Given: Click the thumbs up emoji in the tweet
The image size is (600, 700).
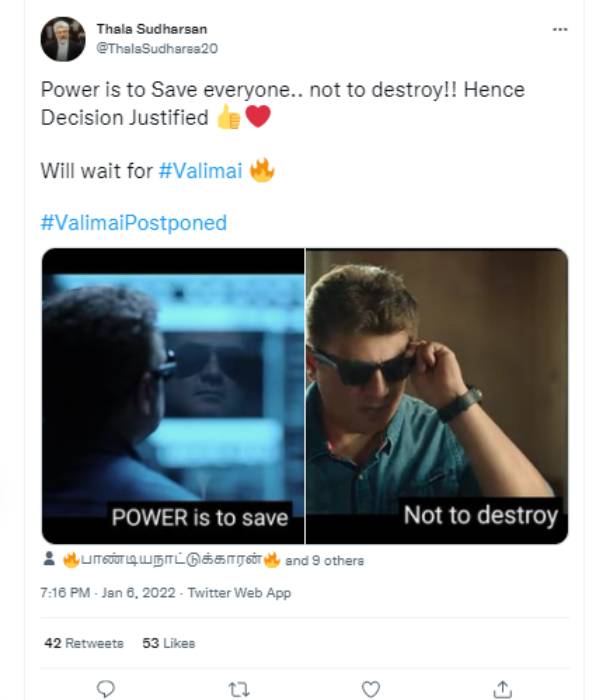Looking at the screenshot, I should [228, 118].
